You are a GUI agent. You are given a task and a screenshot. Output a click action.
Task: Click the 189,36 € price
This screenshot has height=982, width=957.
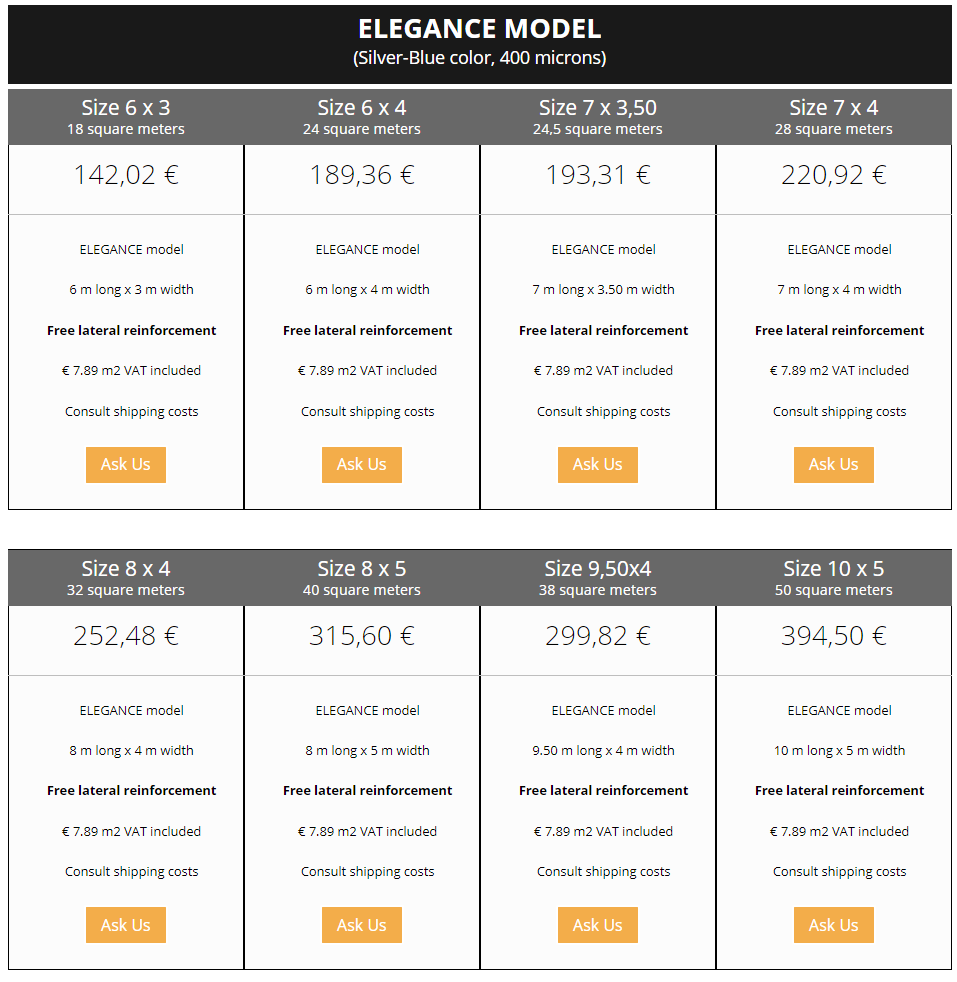(362, 176)
